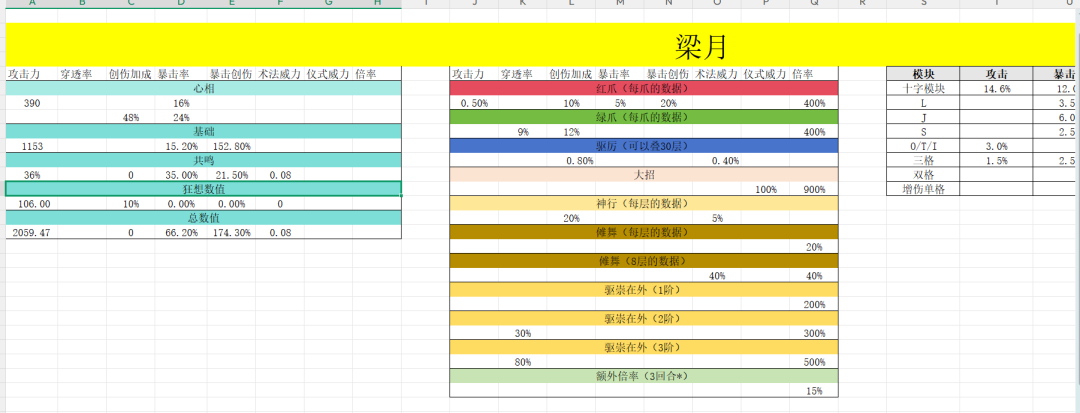
Task: Click the 驱祟在外（3阶）header row
Action: coord(644,348)
